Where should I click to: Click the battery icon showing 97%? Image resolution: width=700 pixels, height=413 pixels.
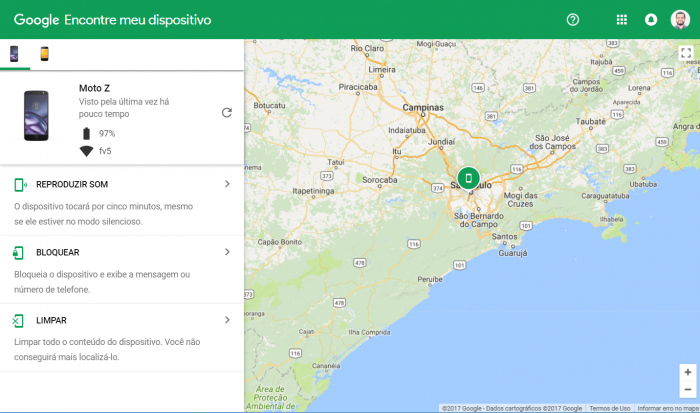87,133
